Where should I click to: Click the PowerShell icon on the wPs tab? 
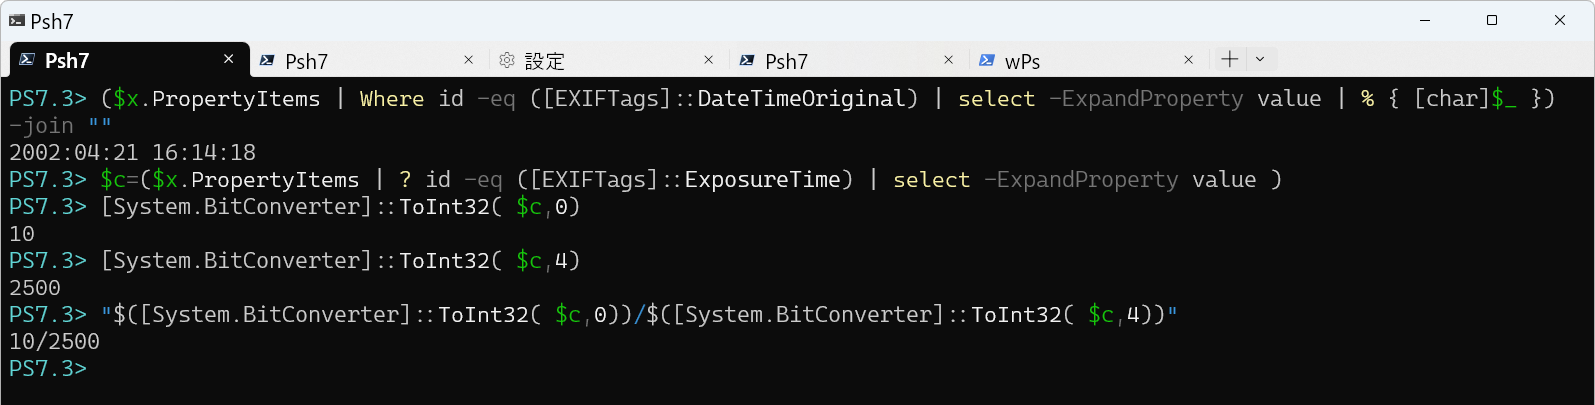[987, 61]
